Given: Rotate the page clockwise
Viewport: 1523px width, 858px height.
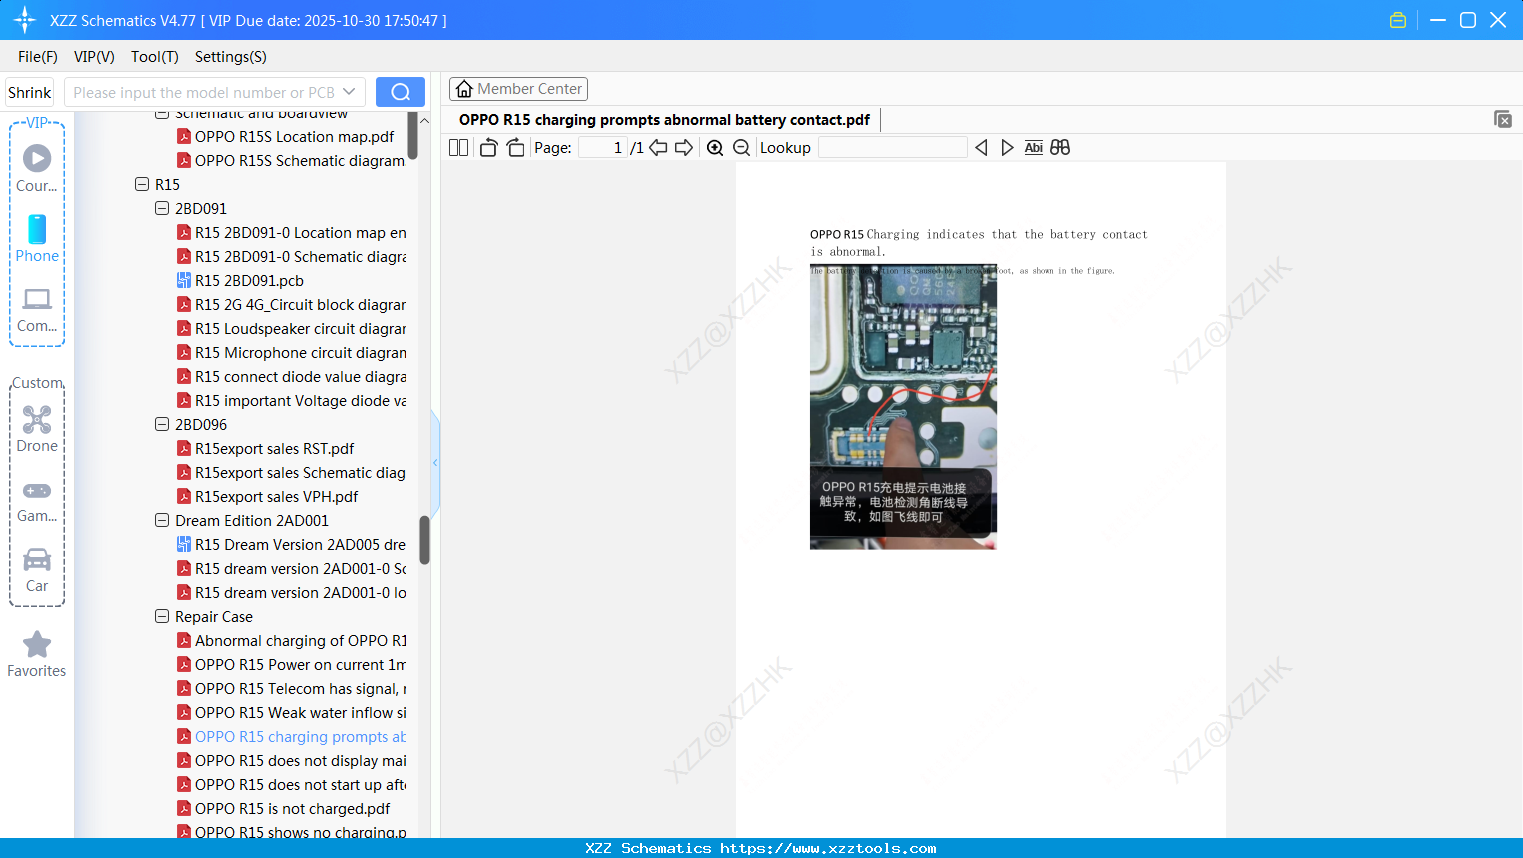Looking at the screenshot, I should coord(516,148).
